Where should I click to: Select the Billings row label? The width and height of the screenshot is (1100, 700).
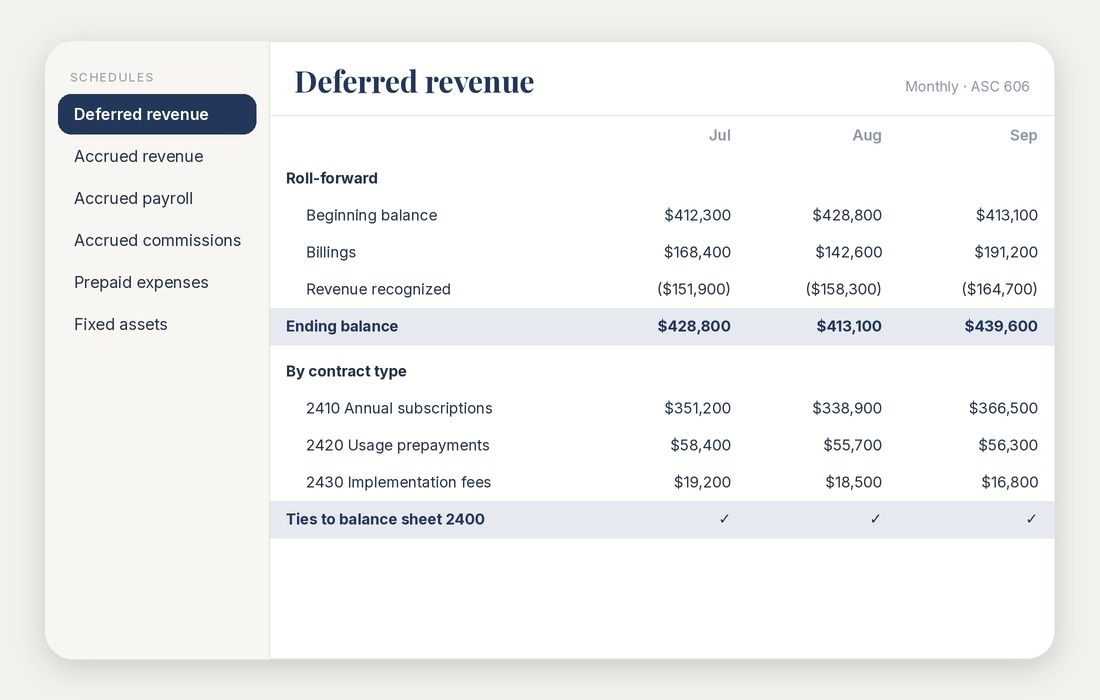[x=331, y=253]
